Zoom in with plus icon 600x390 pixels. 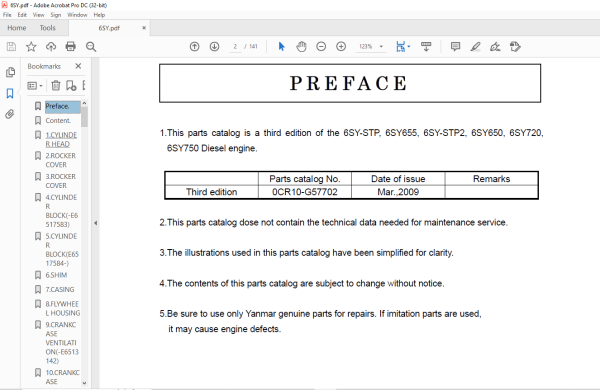pos(341,47)
